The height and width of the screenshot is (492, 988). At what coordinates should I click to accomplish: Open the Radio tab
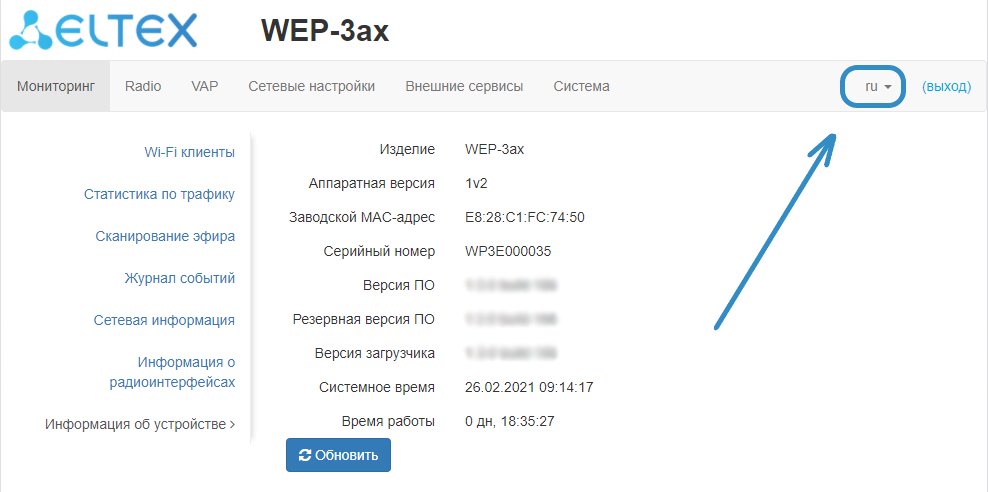(x=143, y=86)
